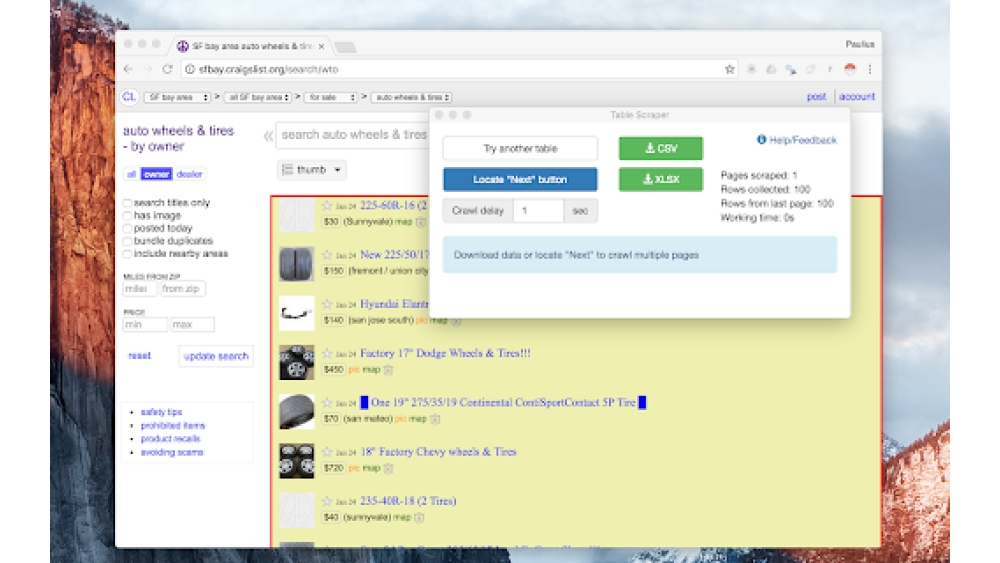Open the auto wheels & tires dropdown

click(411, 97)
